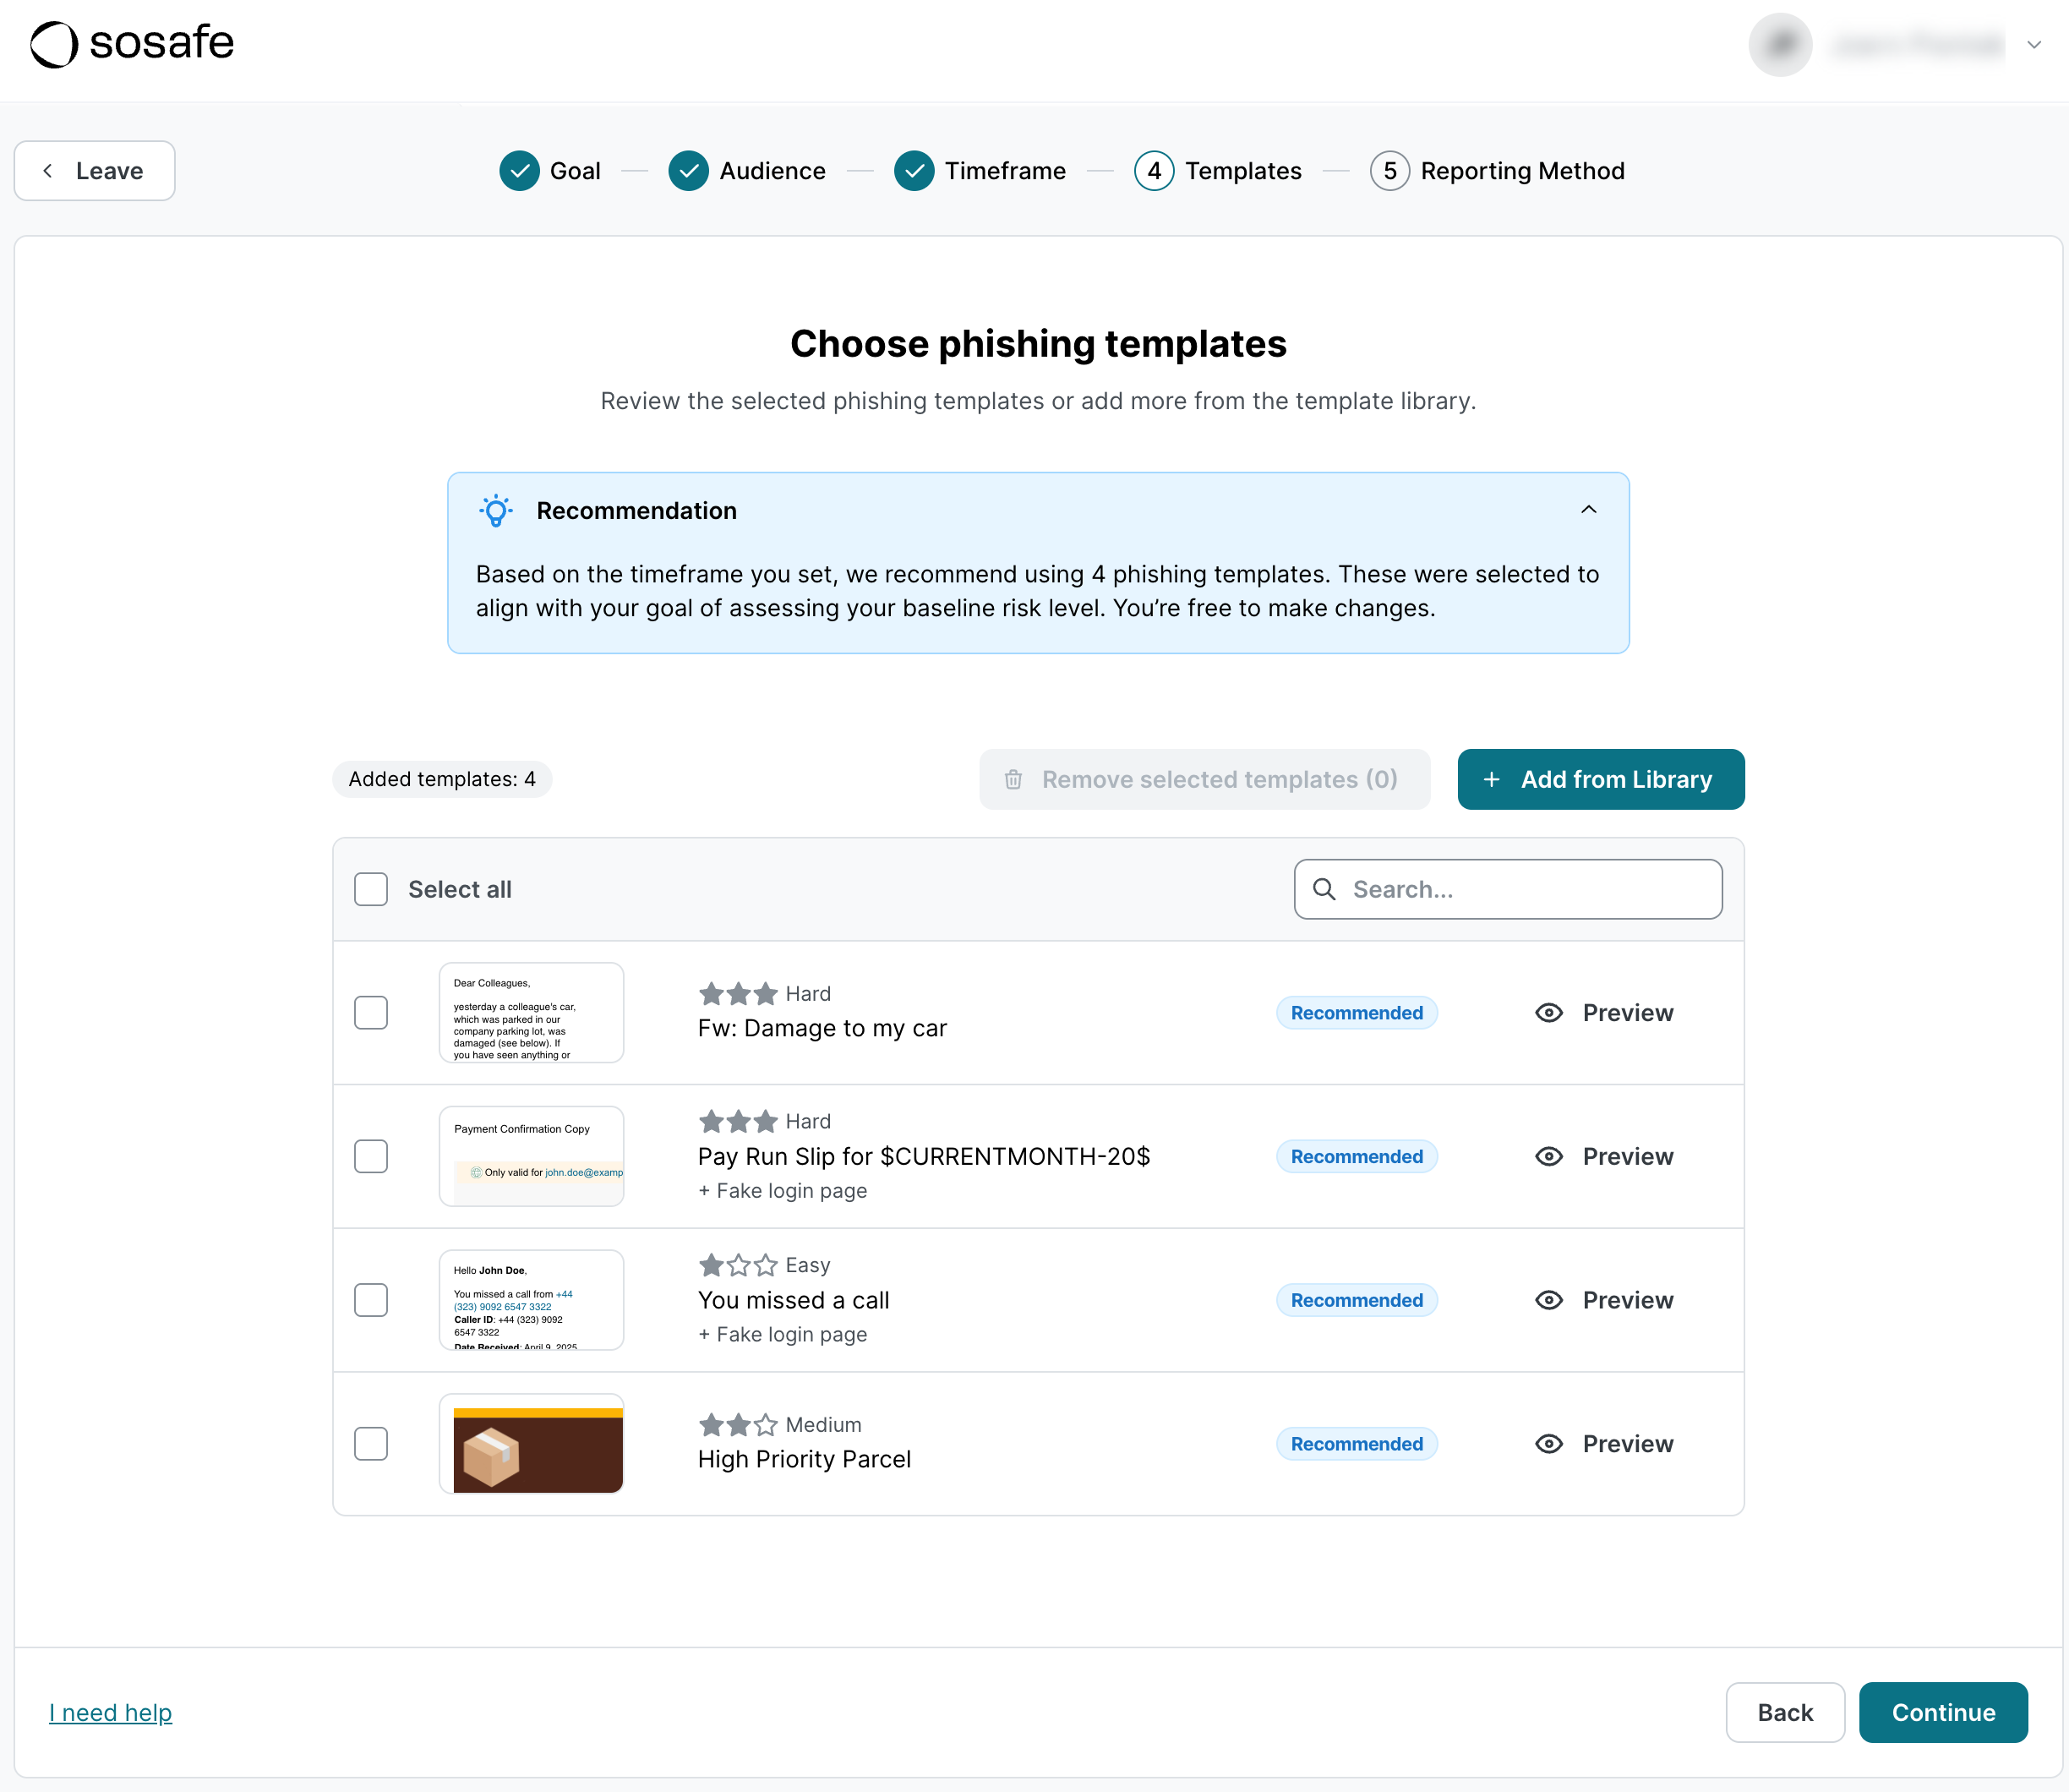Click Add from Library button
This screenshot has height=1792, width=2069.
coord(1600,779)
